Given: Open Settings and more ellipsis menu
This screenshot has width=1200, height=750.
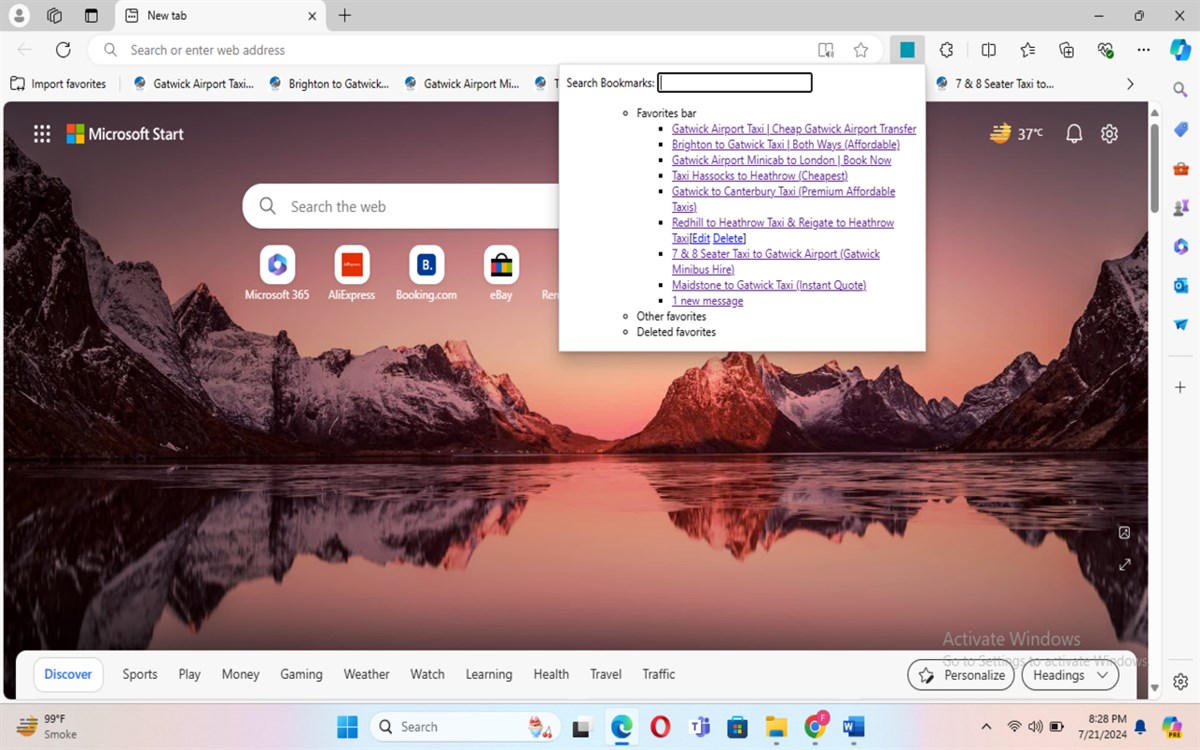Looking at the screenshot, I should (1143, 50).
